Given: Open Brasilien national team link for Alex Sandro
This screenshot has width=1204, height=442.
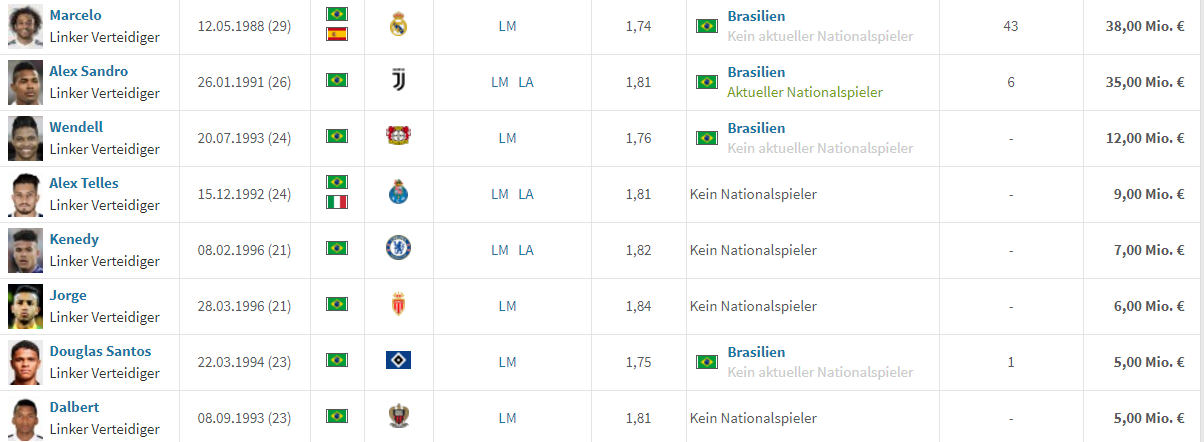Looking at the screenshot, I should pyautogui.click(x=756, y=72).
